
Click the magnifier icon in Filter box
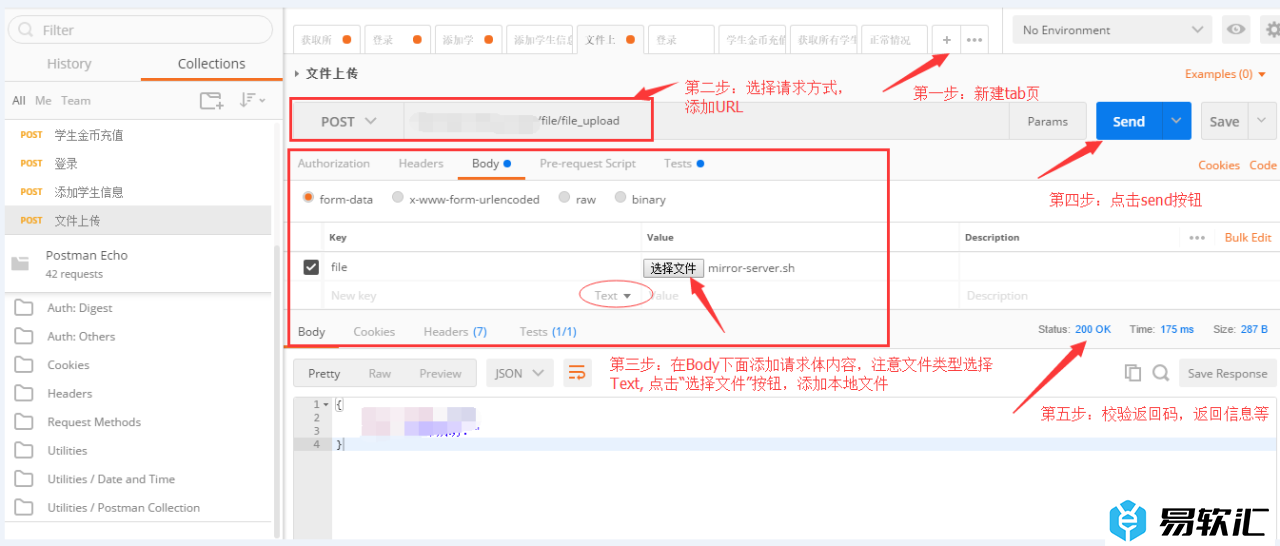pos(27,30)
